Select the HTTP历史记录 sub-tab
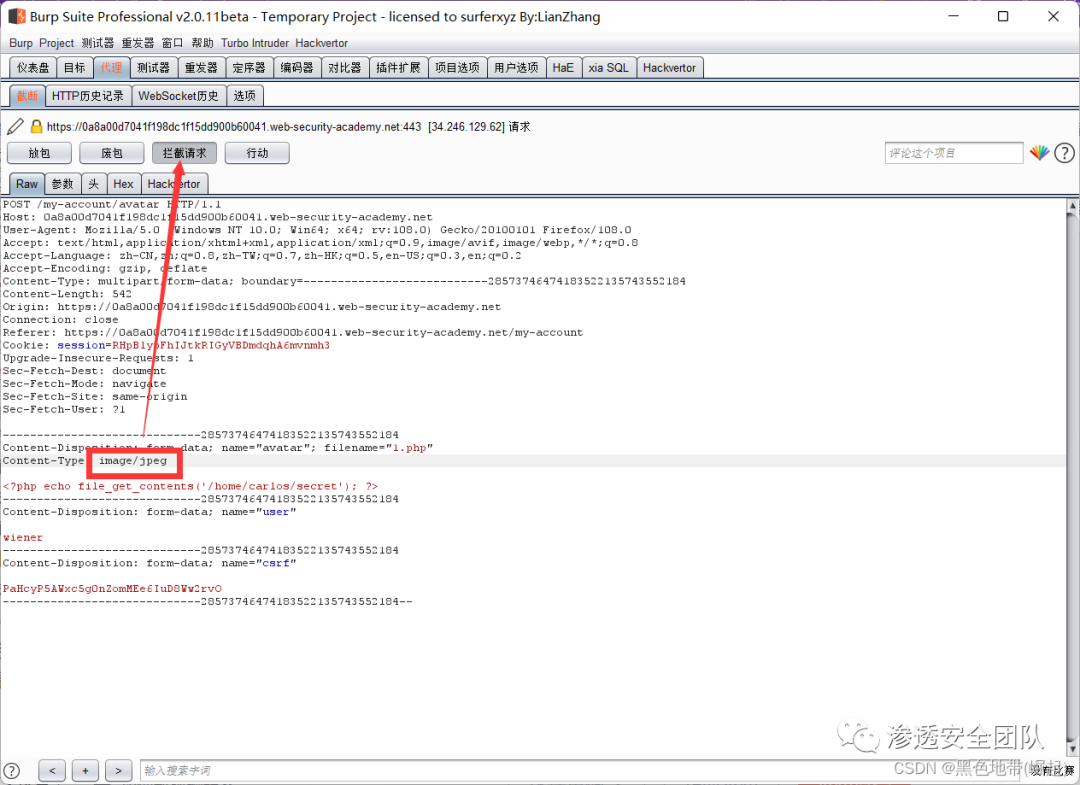 coord(87,96)
